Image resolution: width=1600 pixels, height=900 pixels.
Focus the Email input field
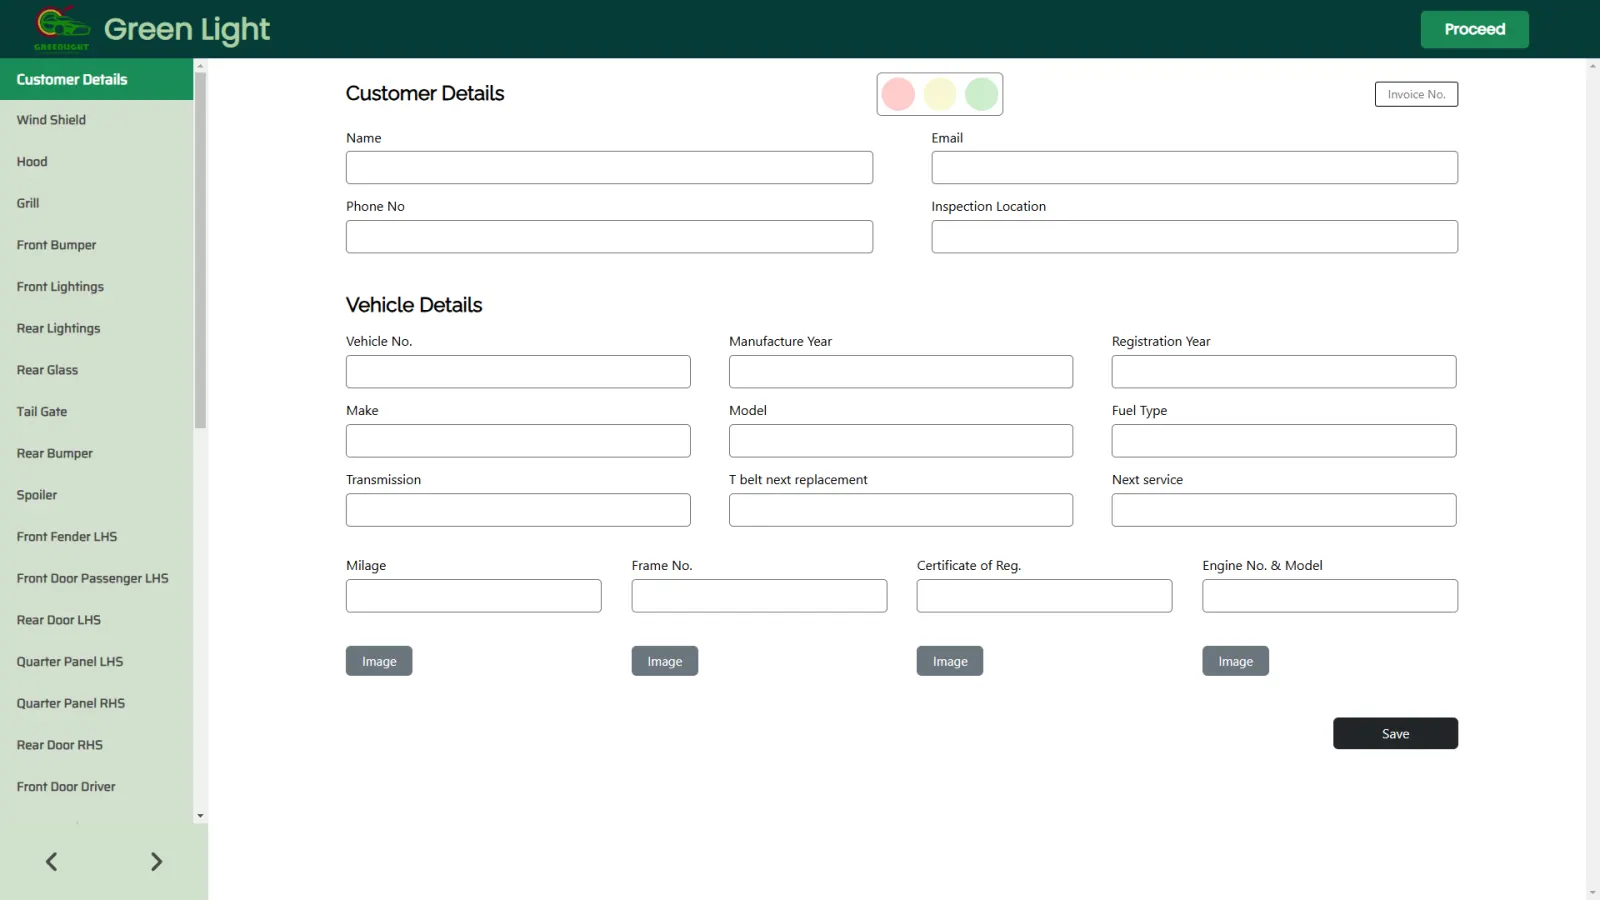(x=1194, y=168)
